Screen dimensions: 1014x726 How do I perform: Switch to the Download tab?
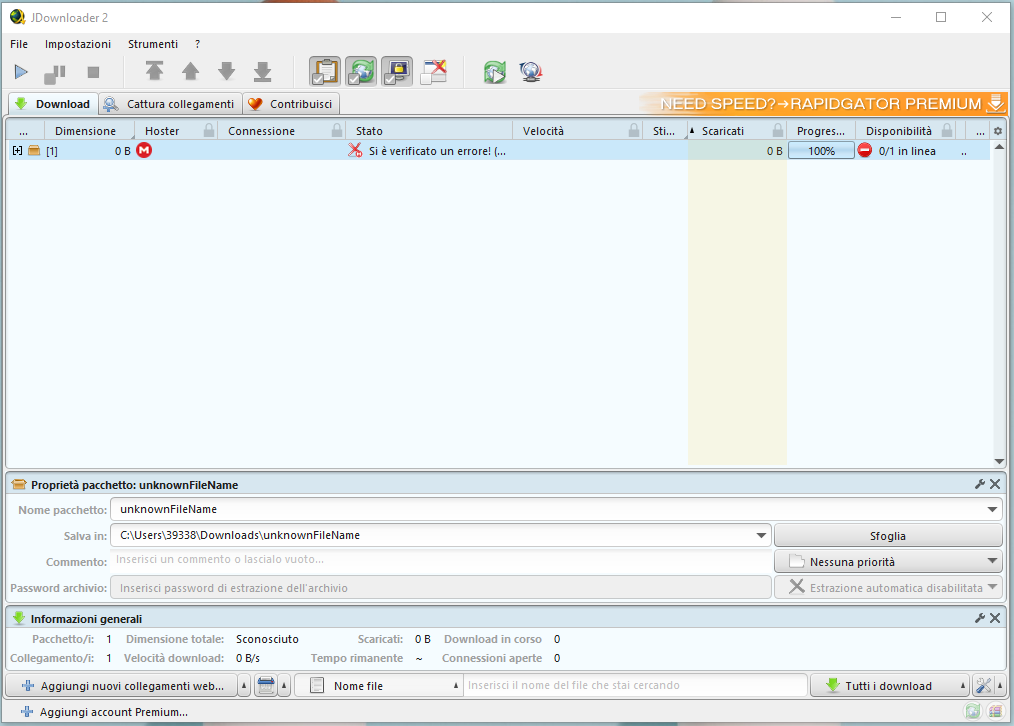[53, 104]
